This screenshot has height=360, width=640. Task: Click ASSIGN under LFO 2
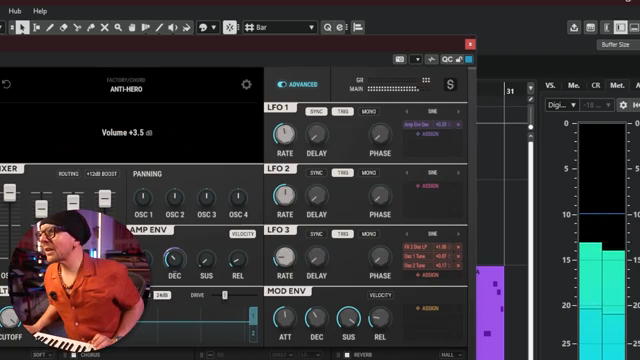[x=427, y=186]
